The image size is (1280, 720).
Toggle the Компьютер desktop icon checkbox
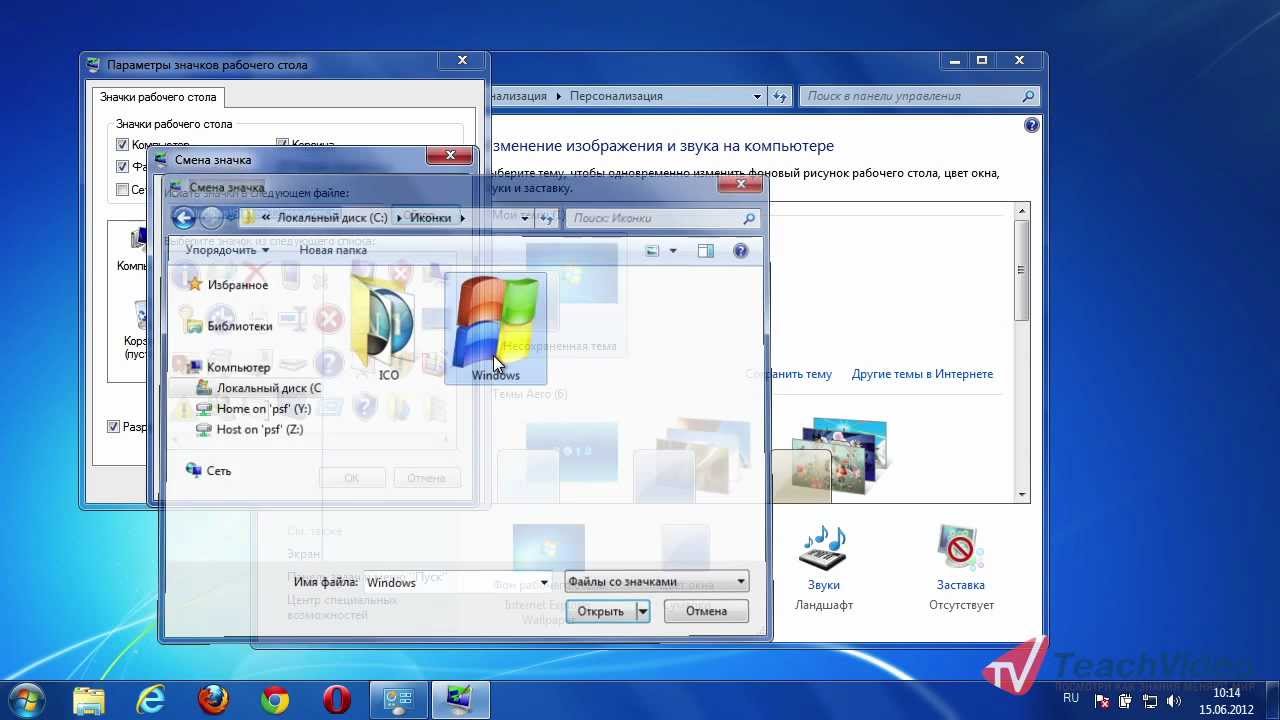pyautogui.click(x=123, y=145)
